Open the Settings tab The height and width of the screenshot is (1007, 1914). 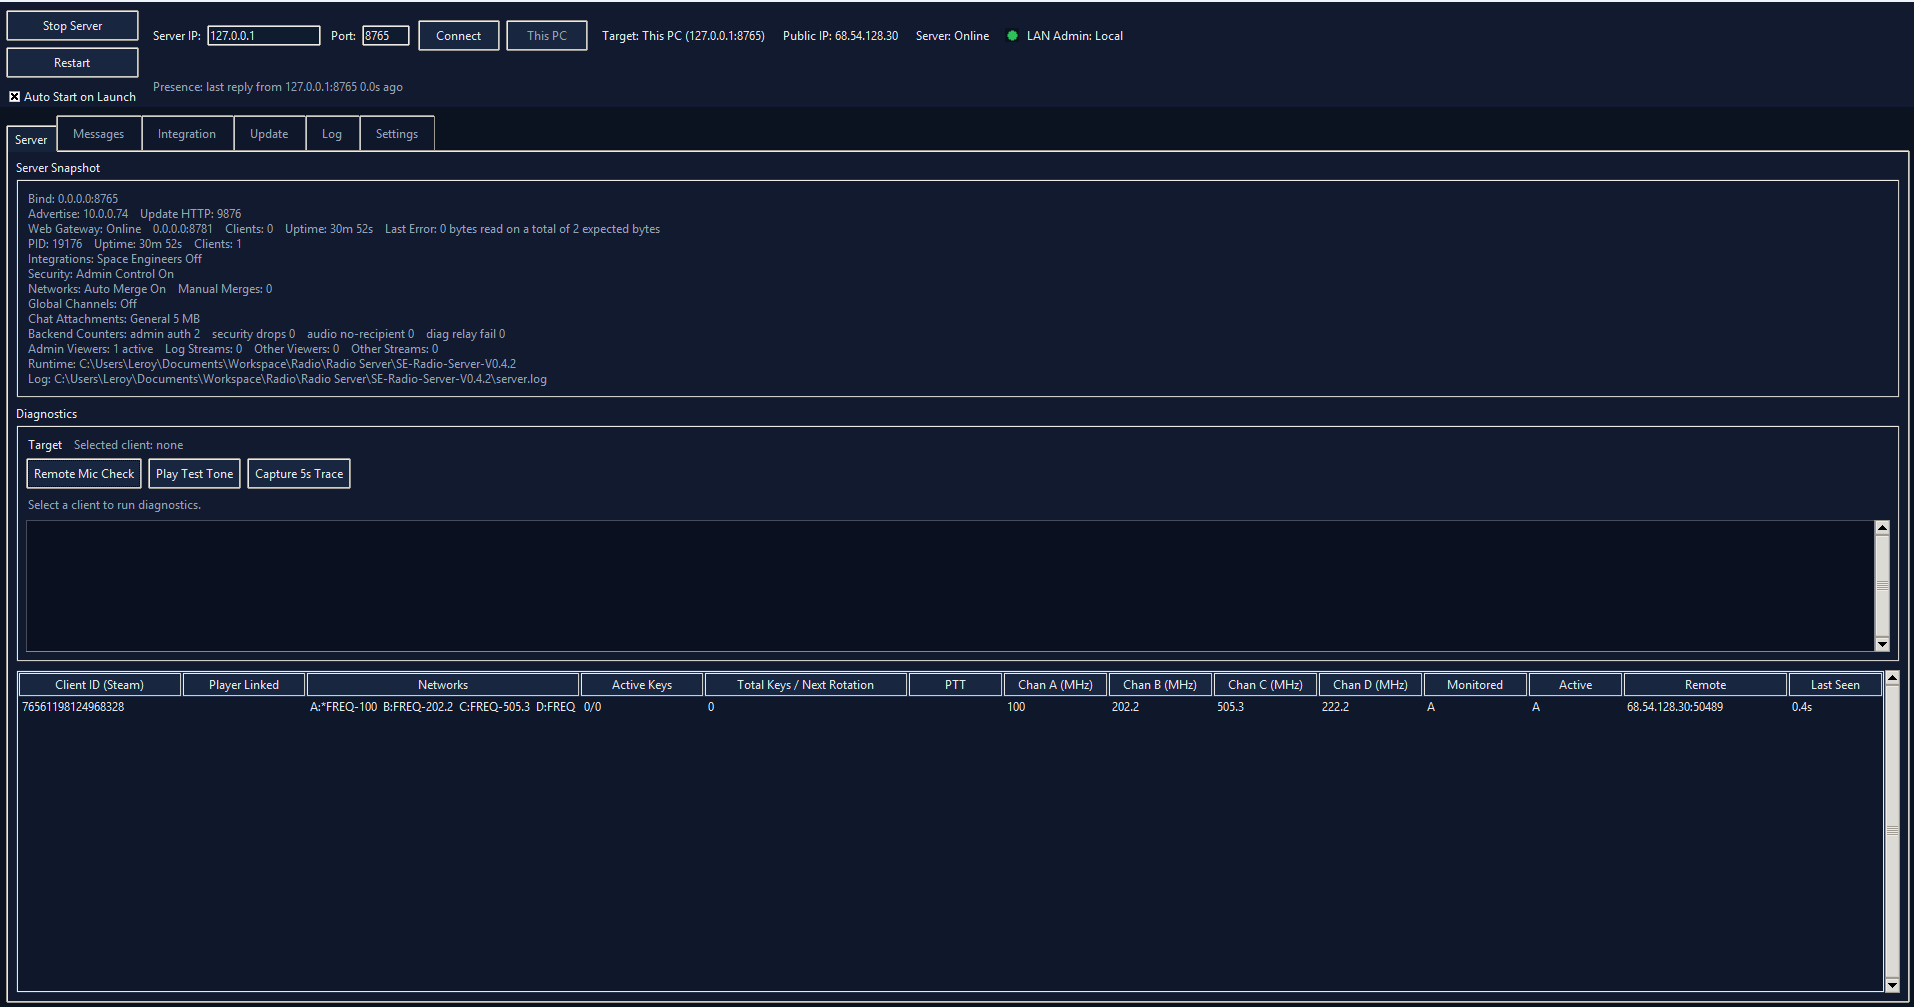[397, 134]
